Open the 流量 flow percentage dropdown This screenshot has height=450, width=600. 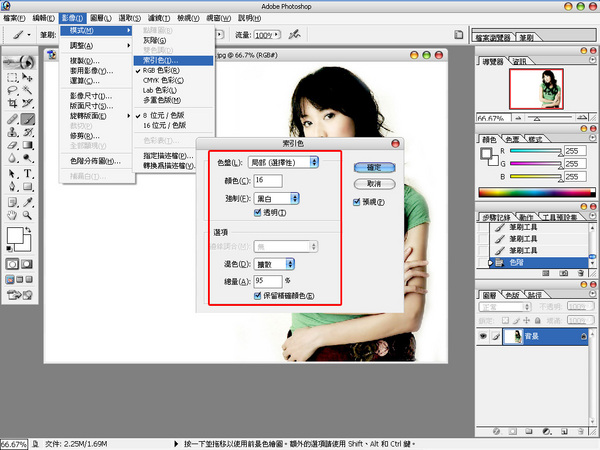[x=277, y=35]
